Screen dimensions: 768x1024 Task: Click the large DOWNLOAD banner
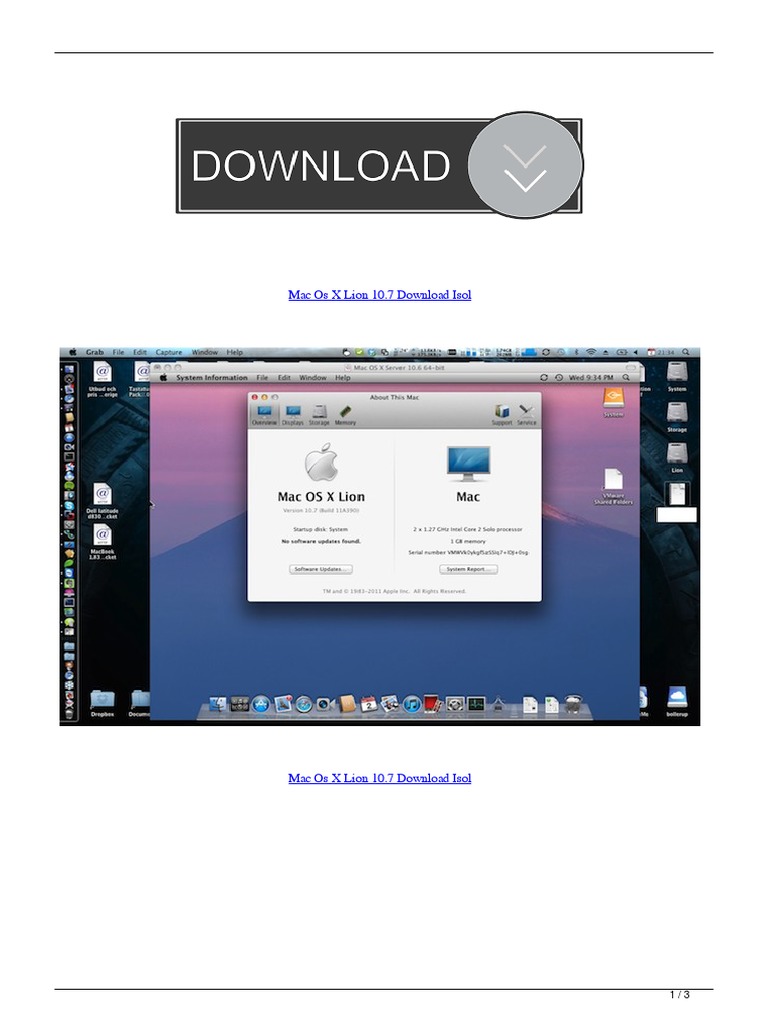click(379, 165)
